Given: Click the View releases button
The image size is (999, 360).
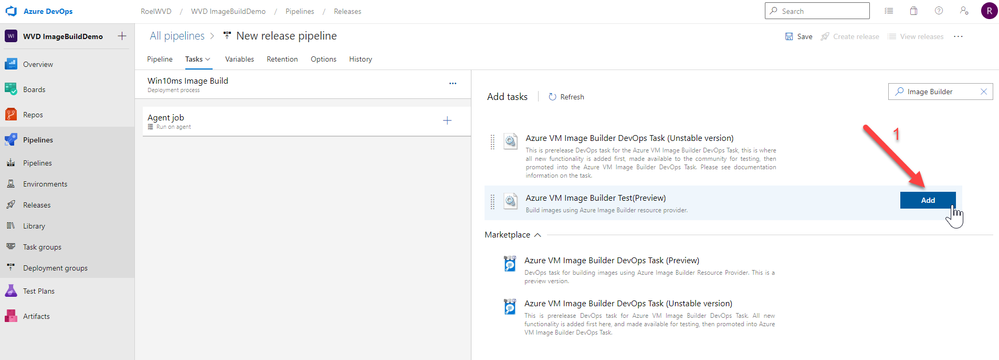Looking at the screenshot, I should [x=916, y=36].
